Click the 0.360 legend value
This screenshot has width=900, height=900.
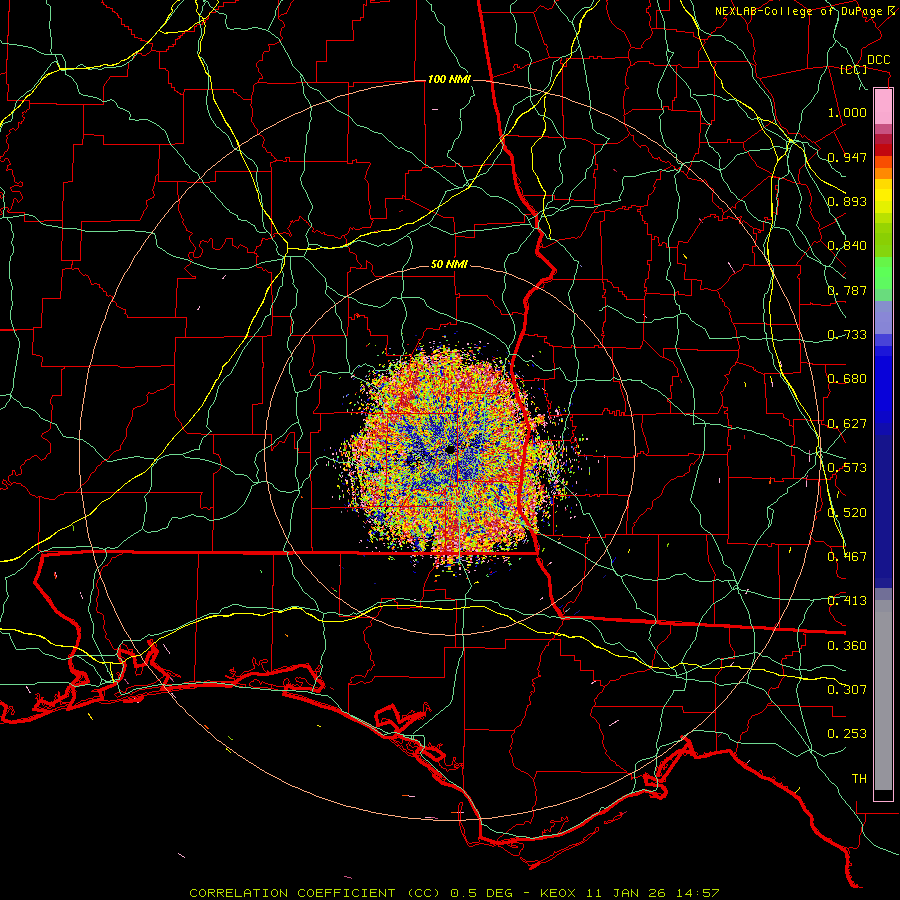[847, 646]
